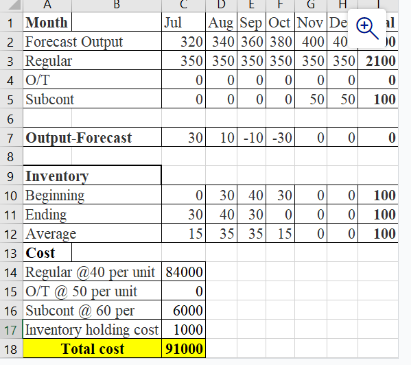411x365 pixels.
Task: Click the 'Oct' month cell
Action: tap(280, 23)
